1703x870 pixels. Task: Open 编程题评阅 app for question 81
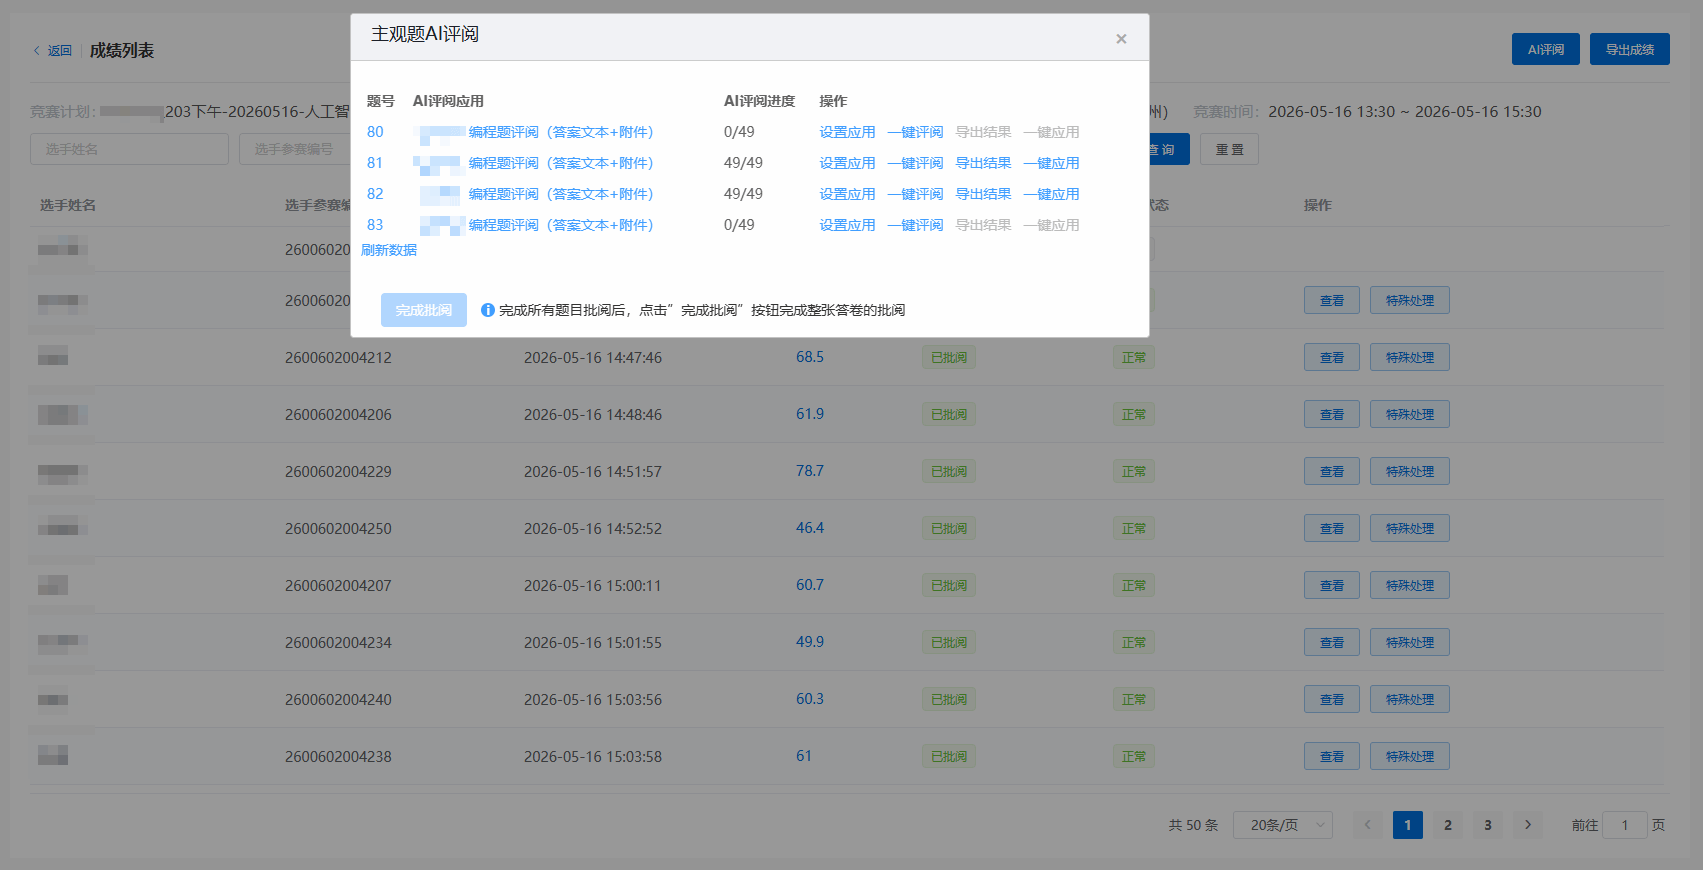pos(561,163)
